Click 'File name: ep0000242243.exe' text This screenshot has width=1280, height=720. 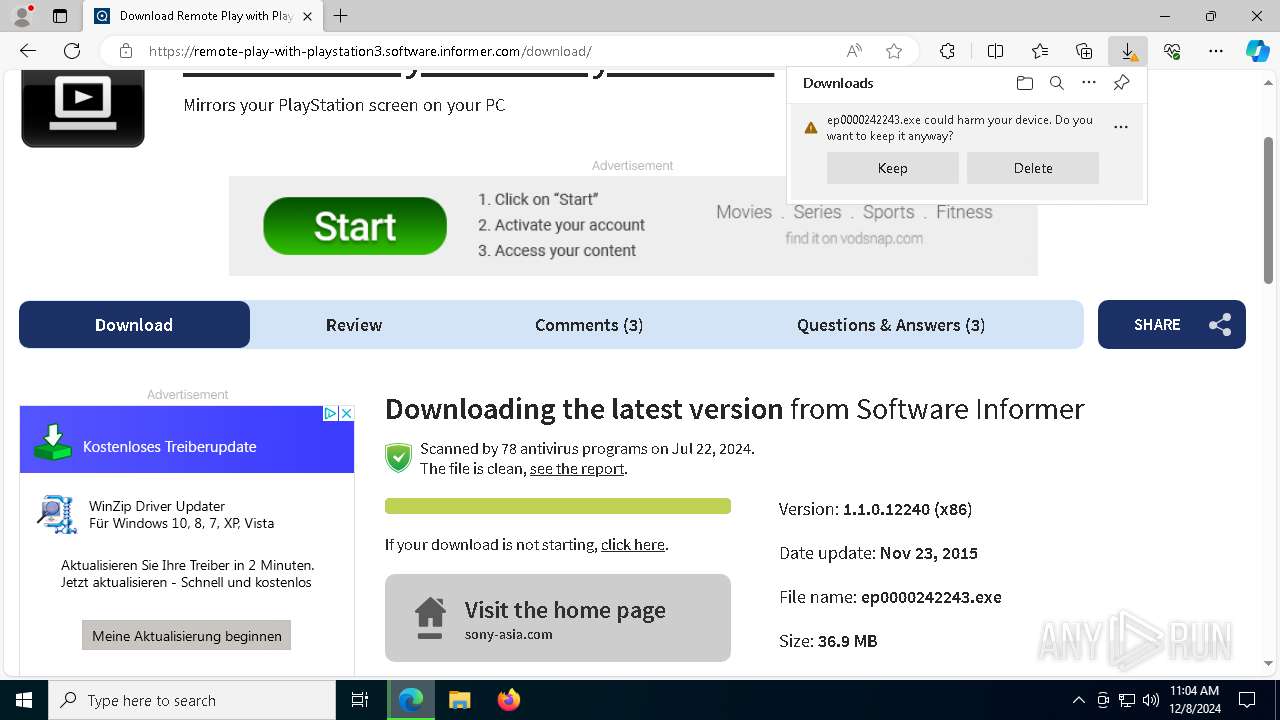(890, 597)
